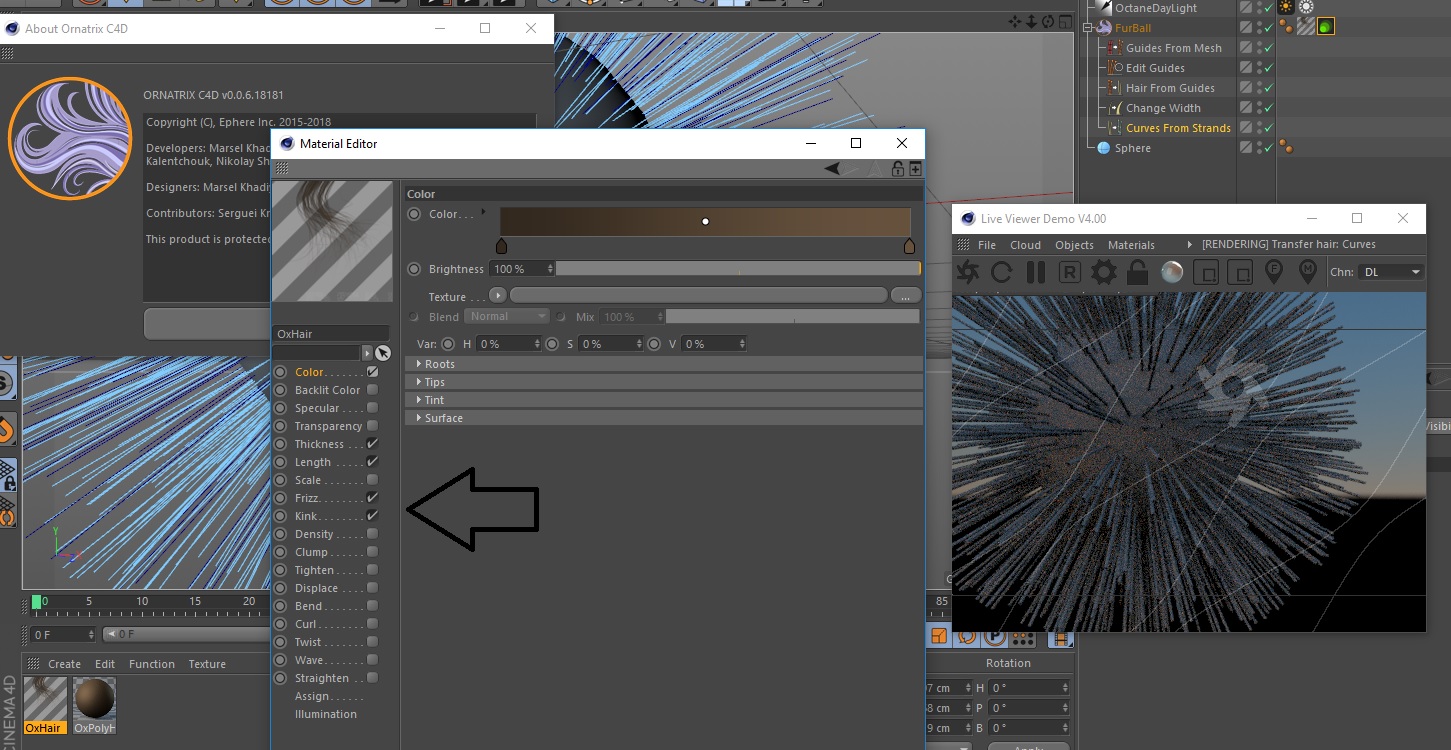Select the material picker M pin icon
Image resolution: width=1451 pixels, height=750 pixels.
click(1307, 272)
